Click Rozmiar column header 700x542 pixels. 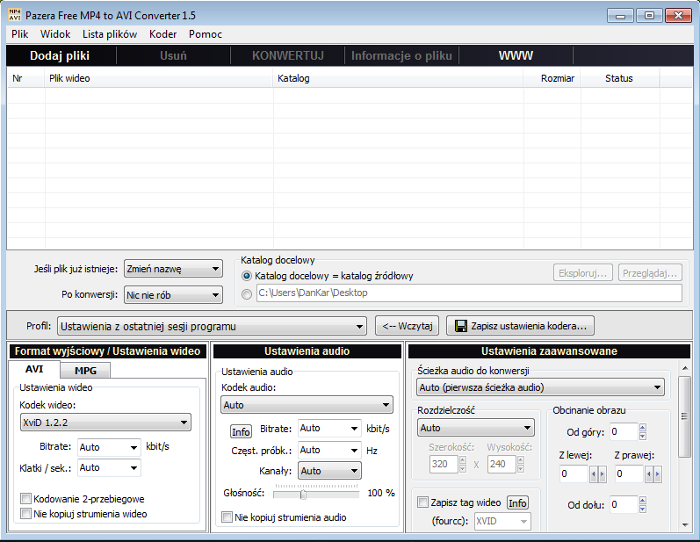click(x=552, y=78)
